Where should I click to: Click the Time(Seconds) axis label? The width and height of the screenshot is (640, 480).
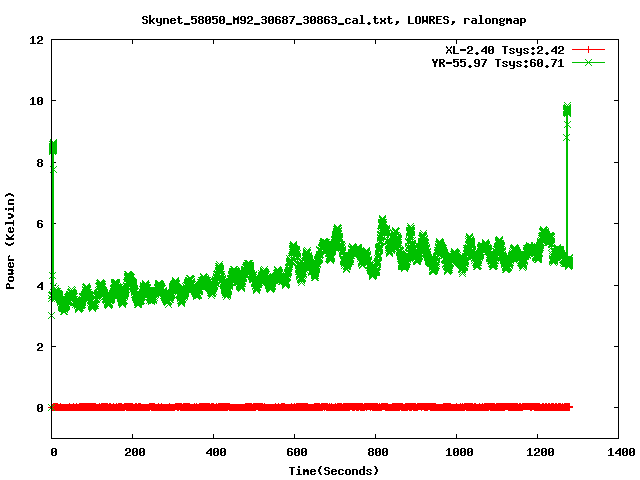[334, 471]
